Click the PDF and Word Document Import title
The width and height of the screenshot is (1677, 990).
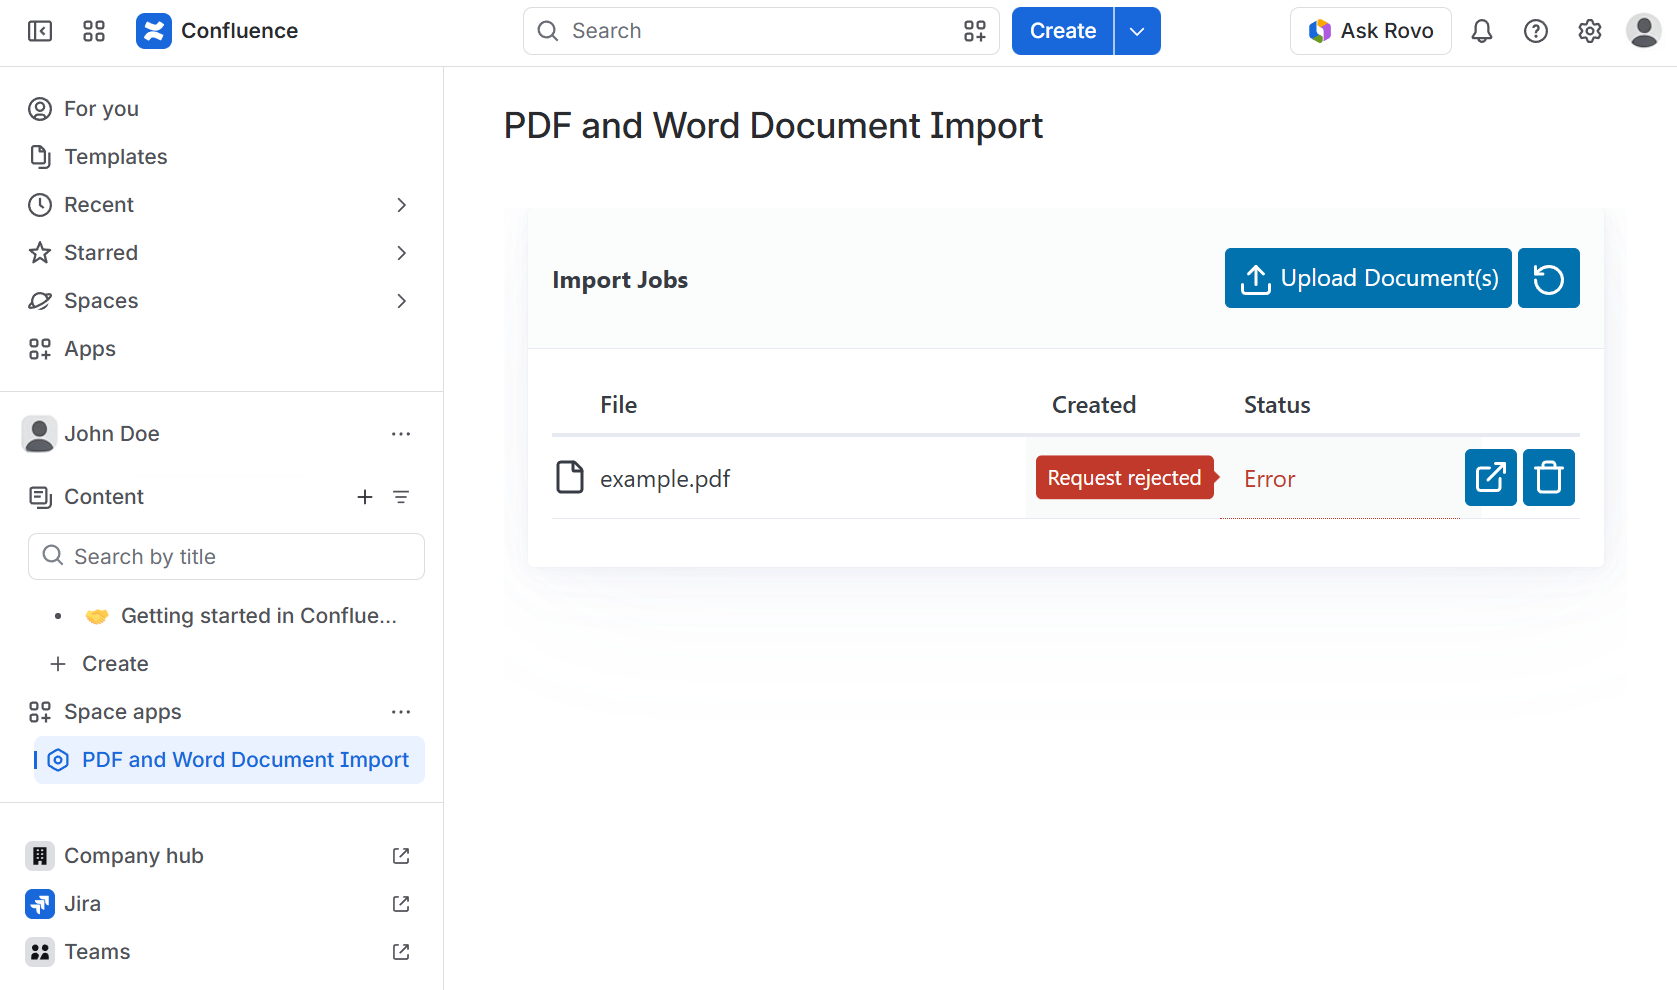coord(773,126)
